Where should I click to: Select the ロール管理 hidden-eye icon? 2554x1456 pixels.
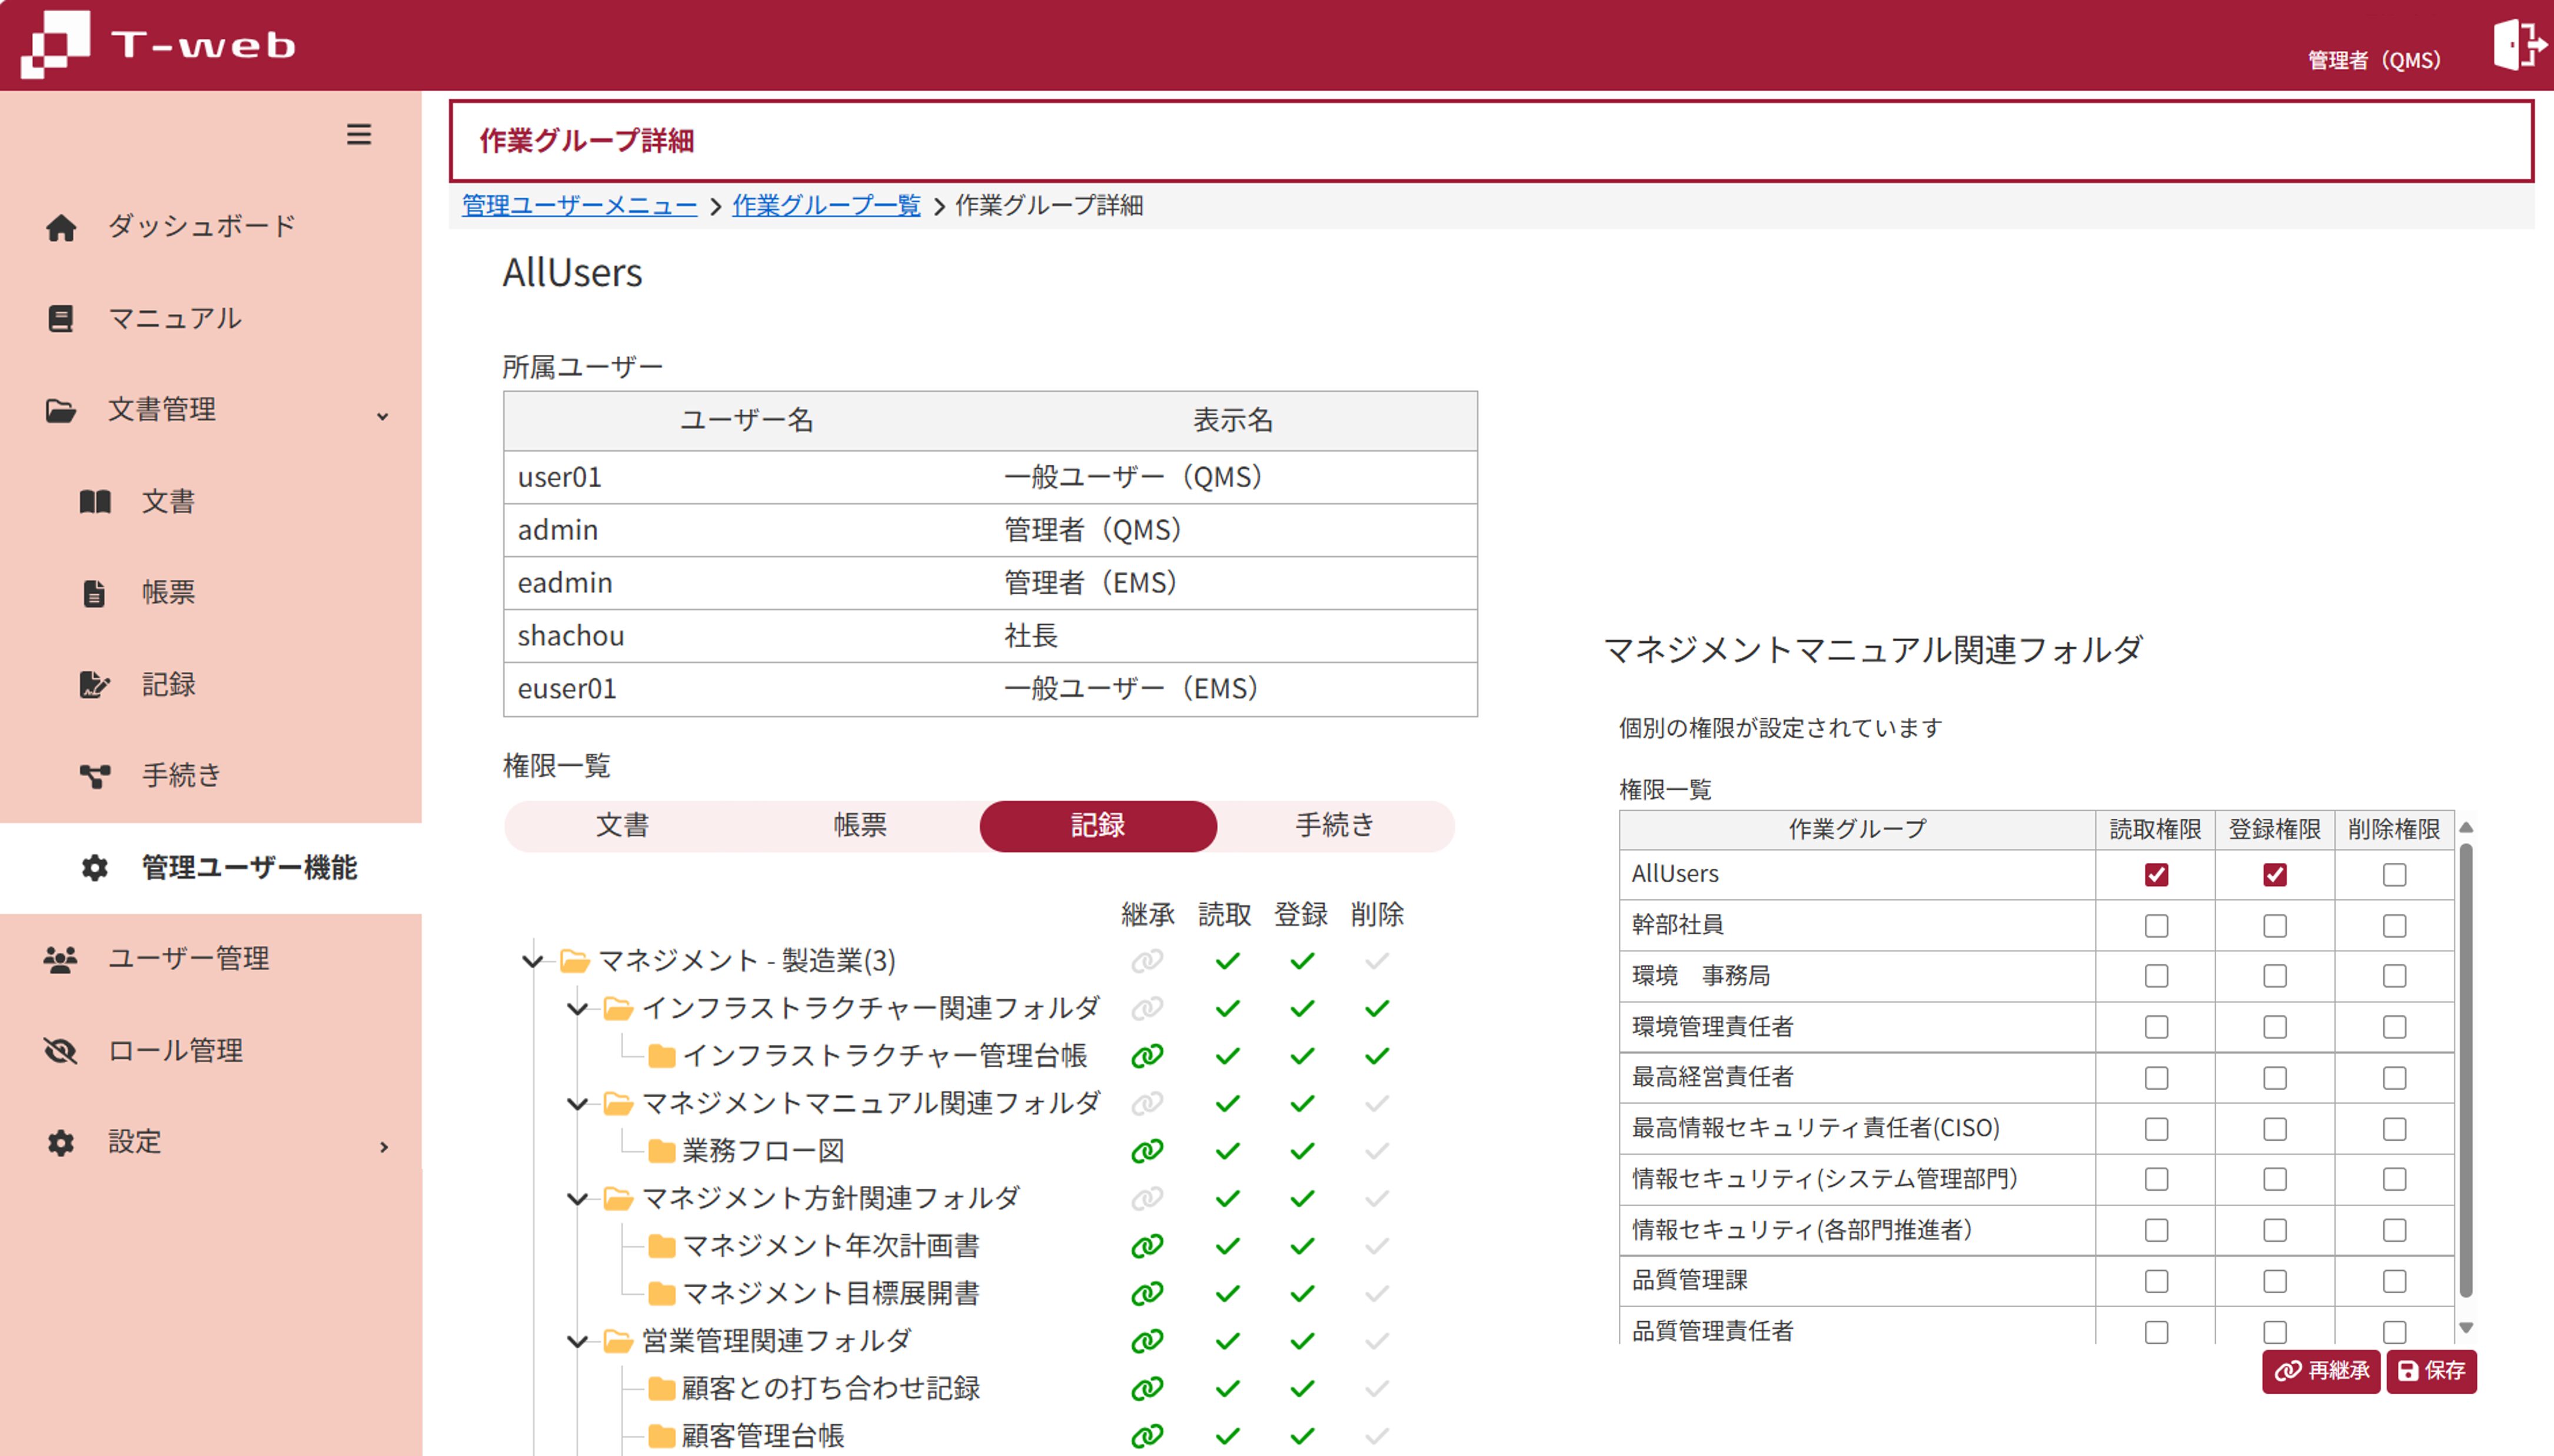pyautogui.click(x=60, y=1050)
